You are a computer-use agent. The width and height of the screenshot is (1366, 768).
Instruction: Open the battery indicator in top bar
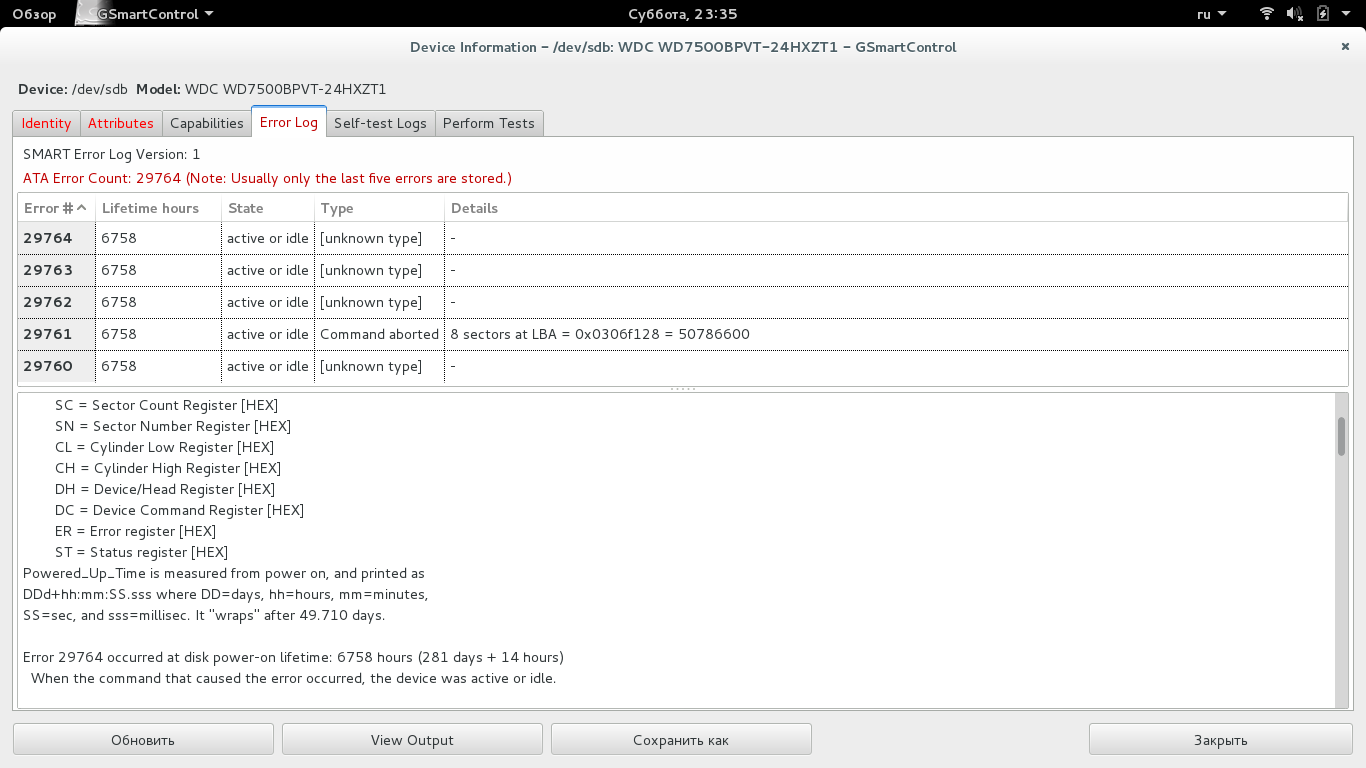coord(1323,14)
